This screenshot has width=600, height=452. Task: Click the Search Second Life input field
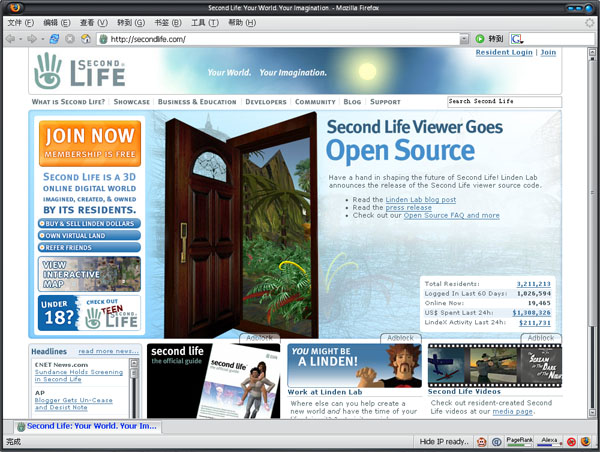pos(503,102)
